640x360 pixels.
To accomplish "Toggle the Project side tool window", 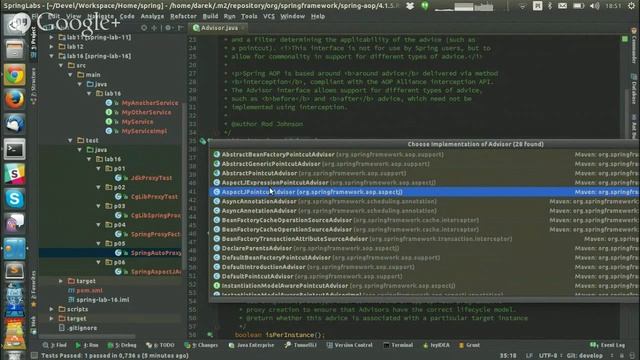I will [34, 43].
